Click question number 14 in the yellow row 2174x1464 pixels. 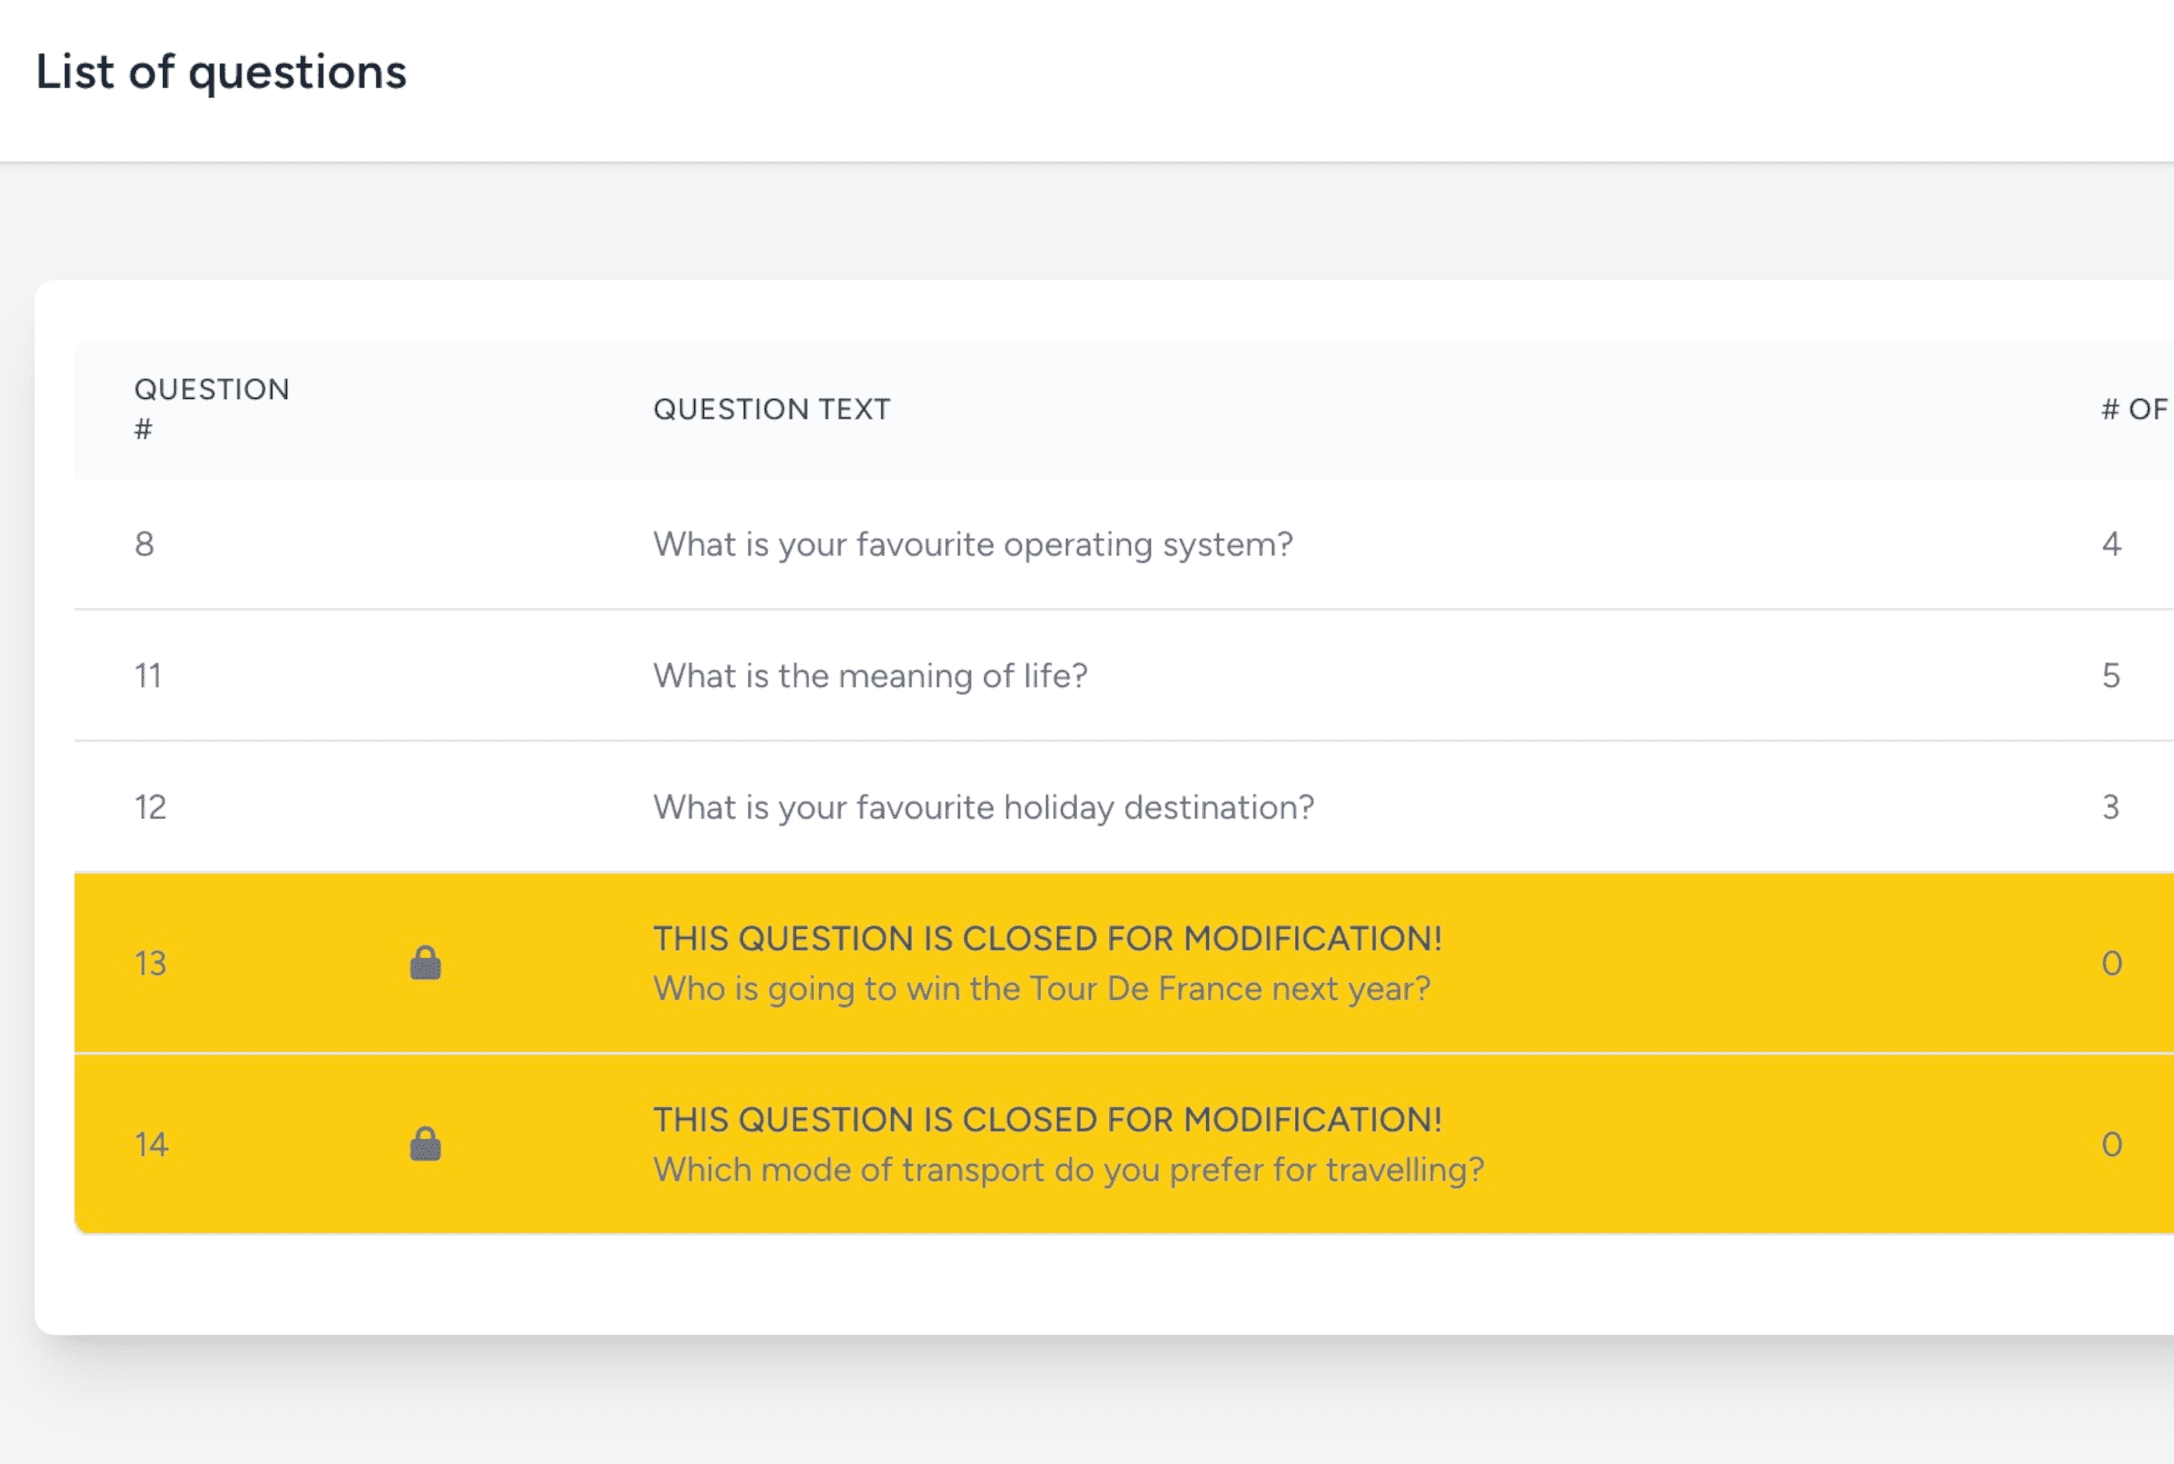point(151,1144)
